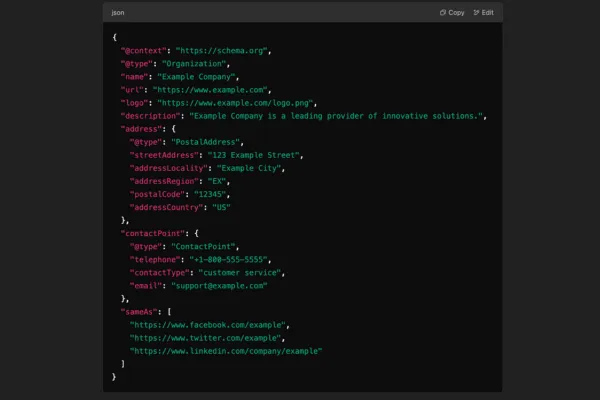Click the "sameAs" key name
The height and width of the screenshot is (400, 600).
click(x=138, y=312)
